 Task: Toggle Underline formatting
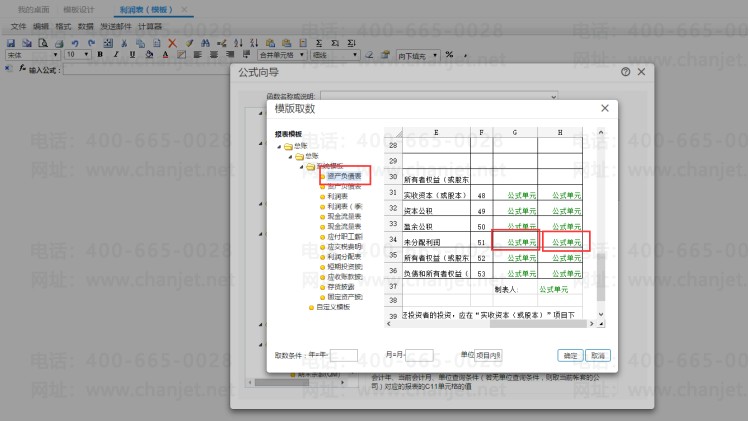pos(132,54)
